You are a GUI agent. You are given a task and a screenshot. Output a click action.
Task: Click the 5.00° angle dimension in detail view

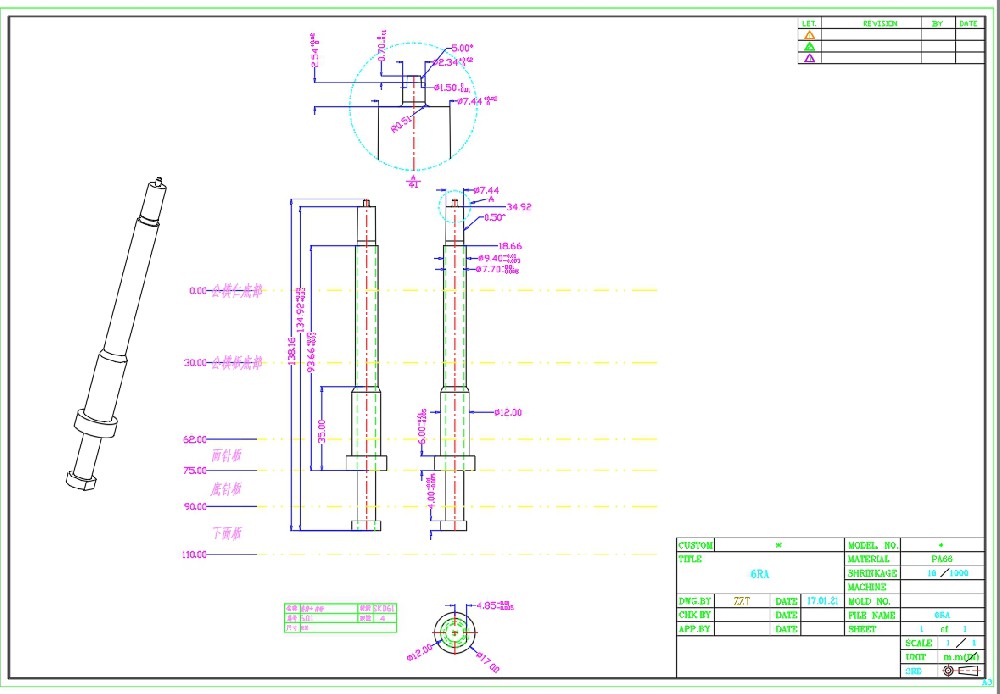click(x=462, y=47)
